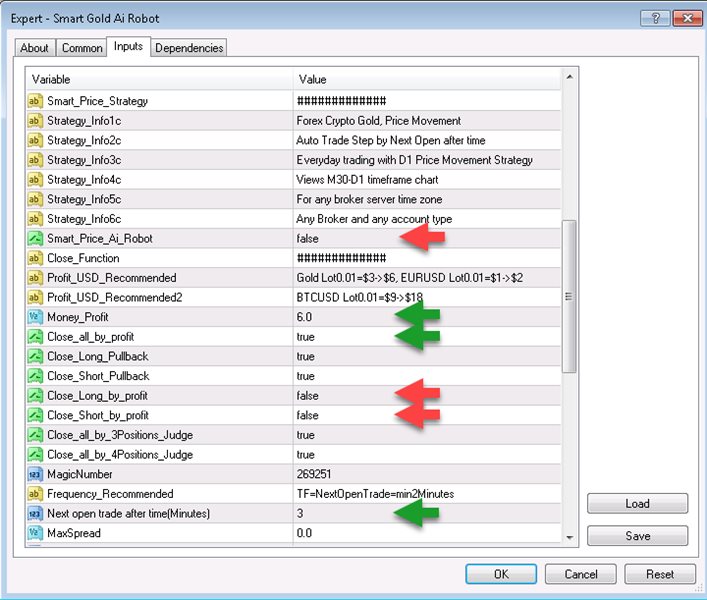Image resolution: width=707 pixels, height=600 pixels.
Task: Click the ab icon next to Strategy_Info5c
Action: (x=35, y=199)
